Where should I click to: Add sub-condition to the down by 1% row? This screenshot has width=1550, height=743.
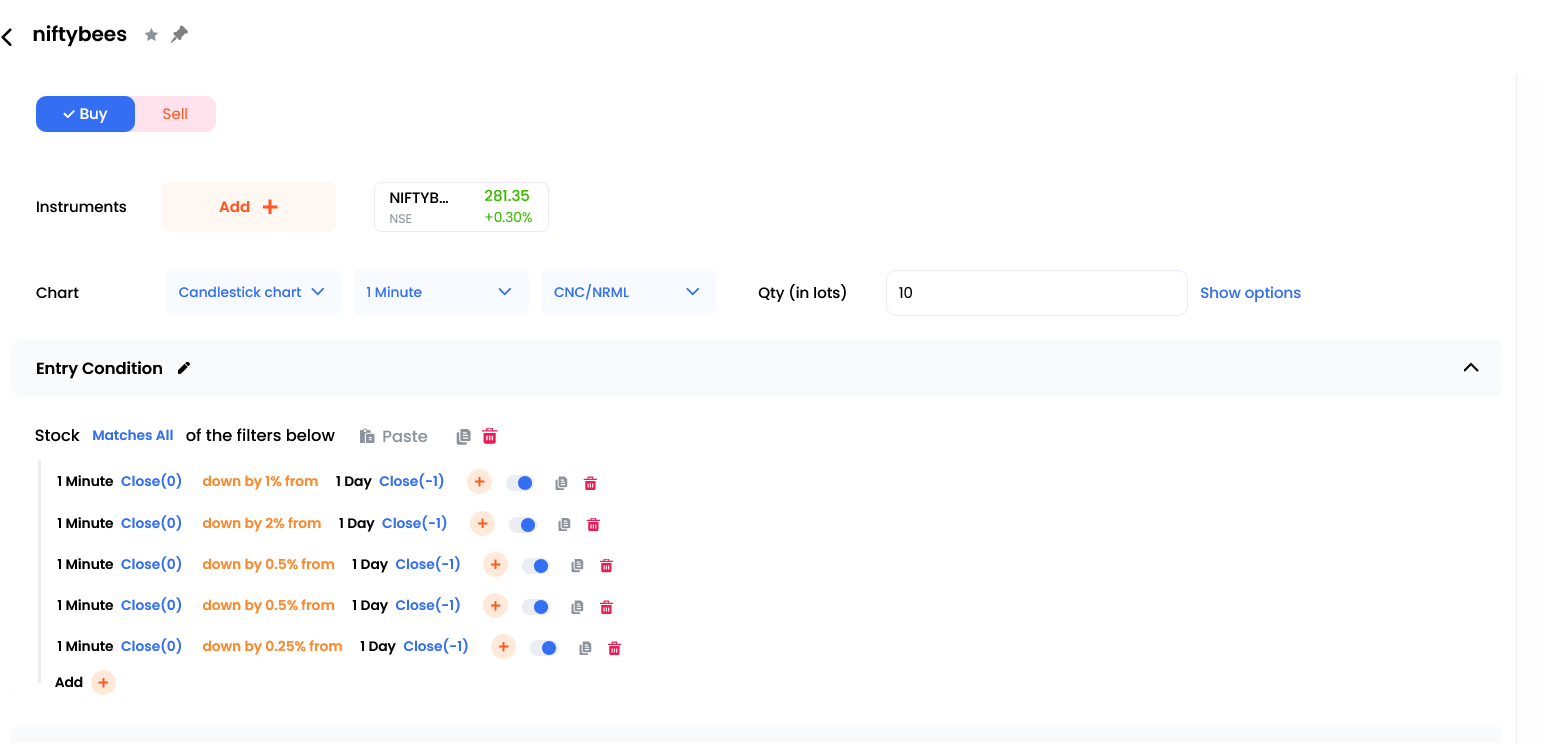[479, 482]
